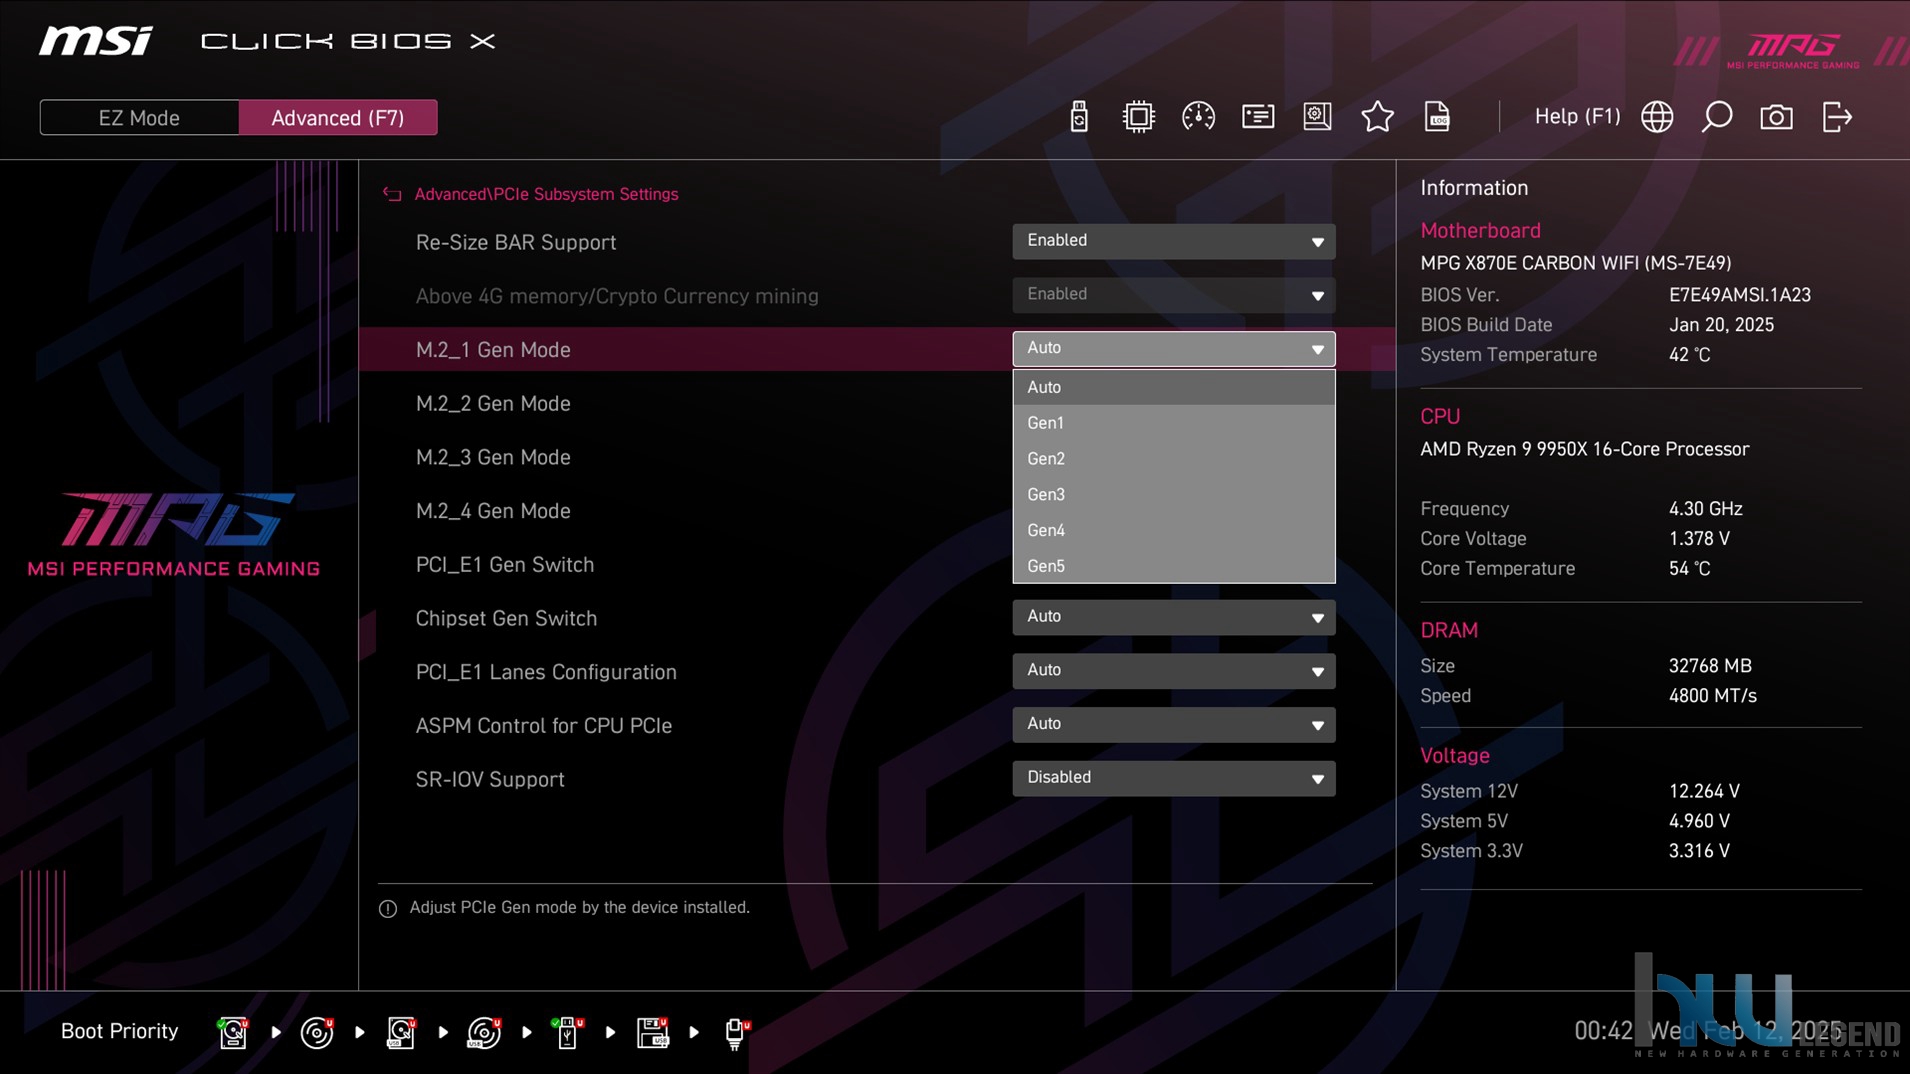This screenshot has width=1910, height=1074.
Task: Open the M-Flash USB BIOS update icon
Action: pos(1078,117)
